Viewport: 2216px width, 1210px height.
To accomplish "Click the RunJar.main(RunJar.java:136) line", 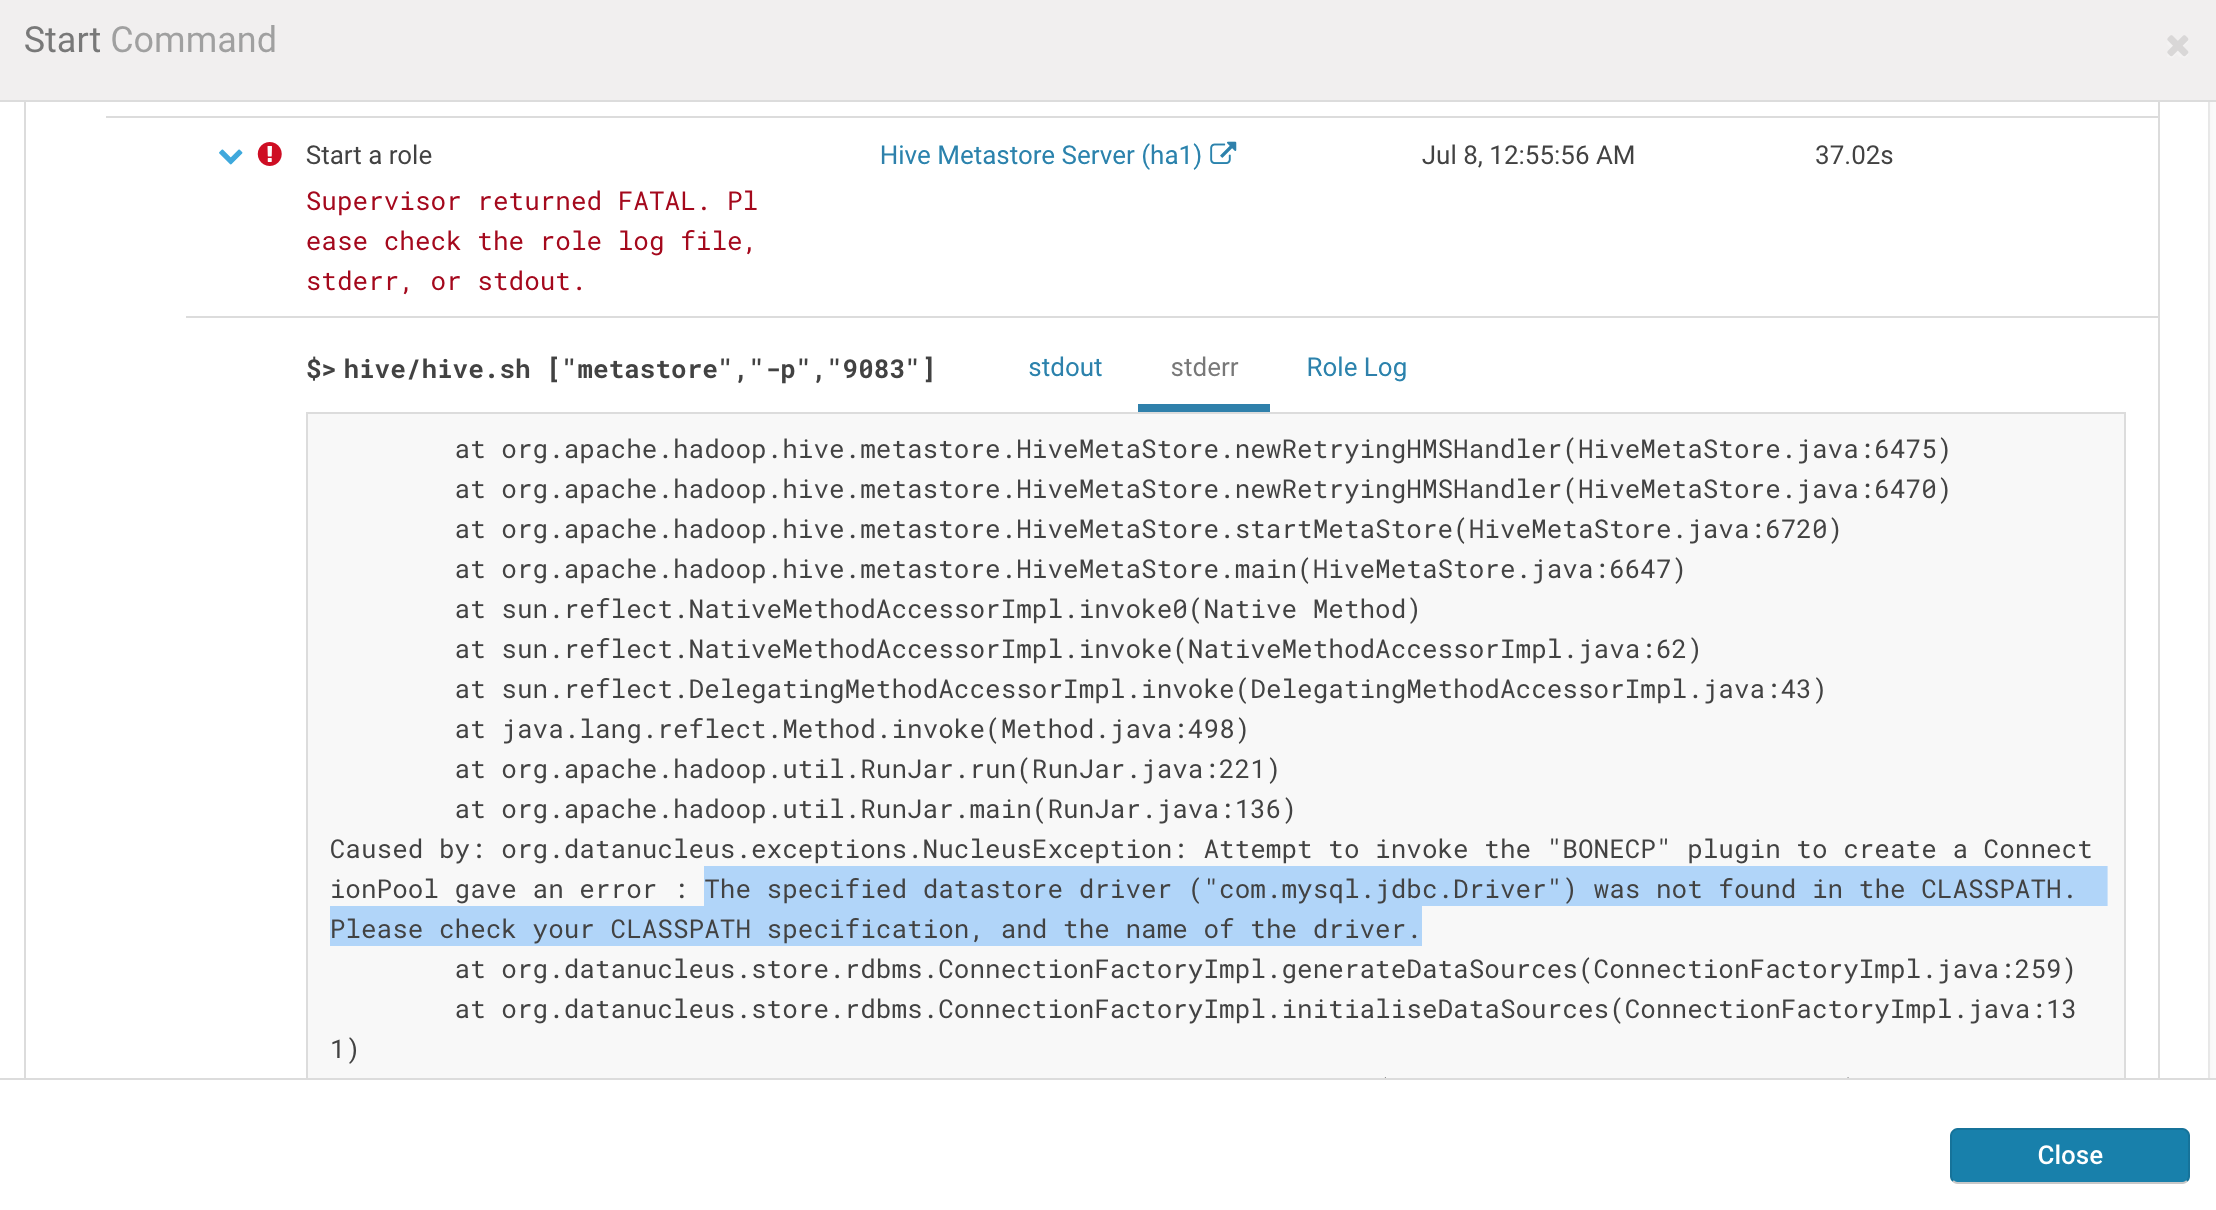I will click(x=875, y=809).
